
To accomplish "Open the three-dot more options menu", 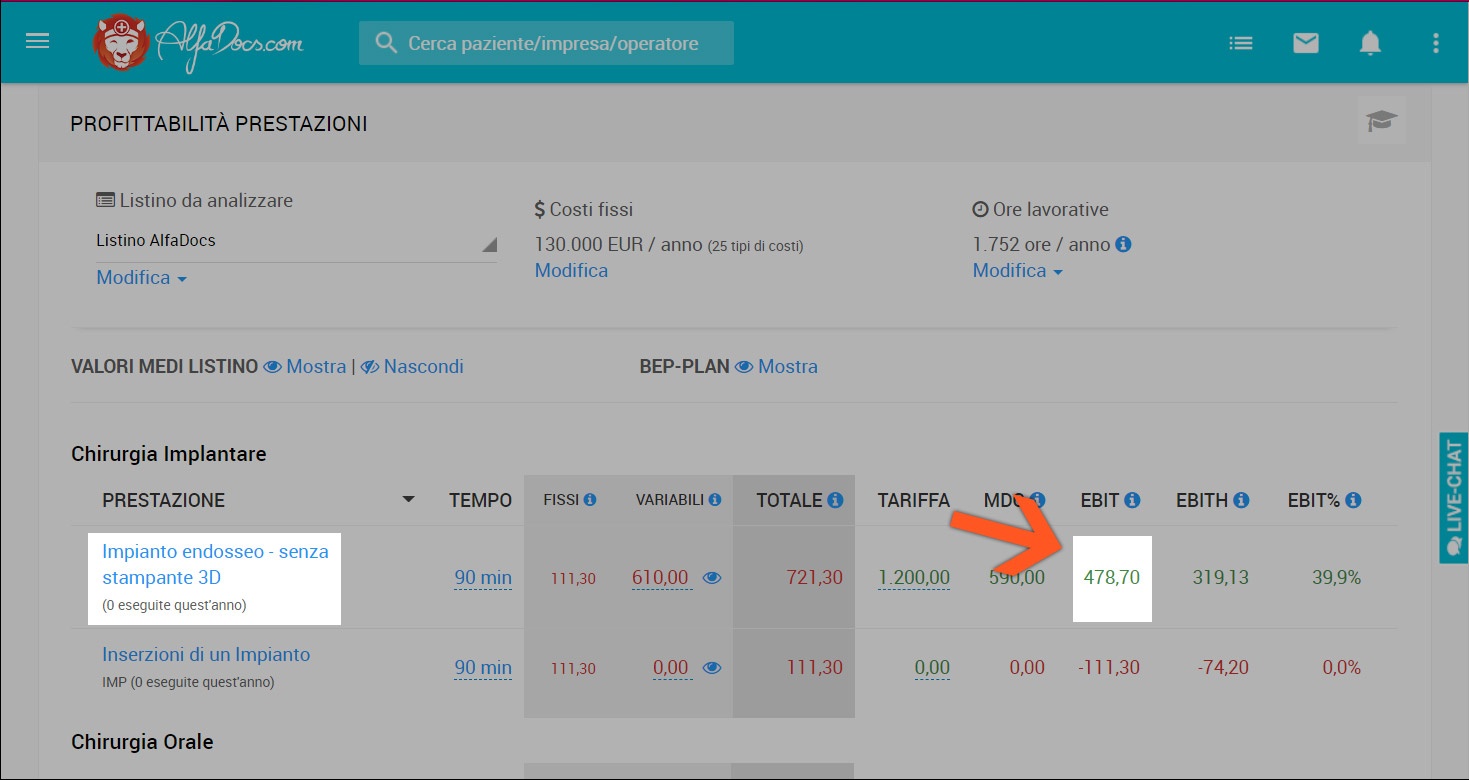I will coord(1435,43).
